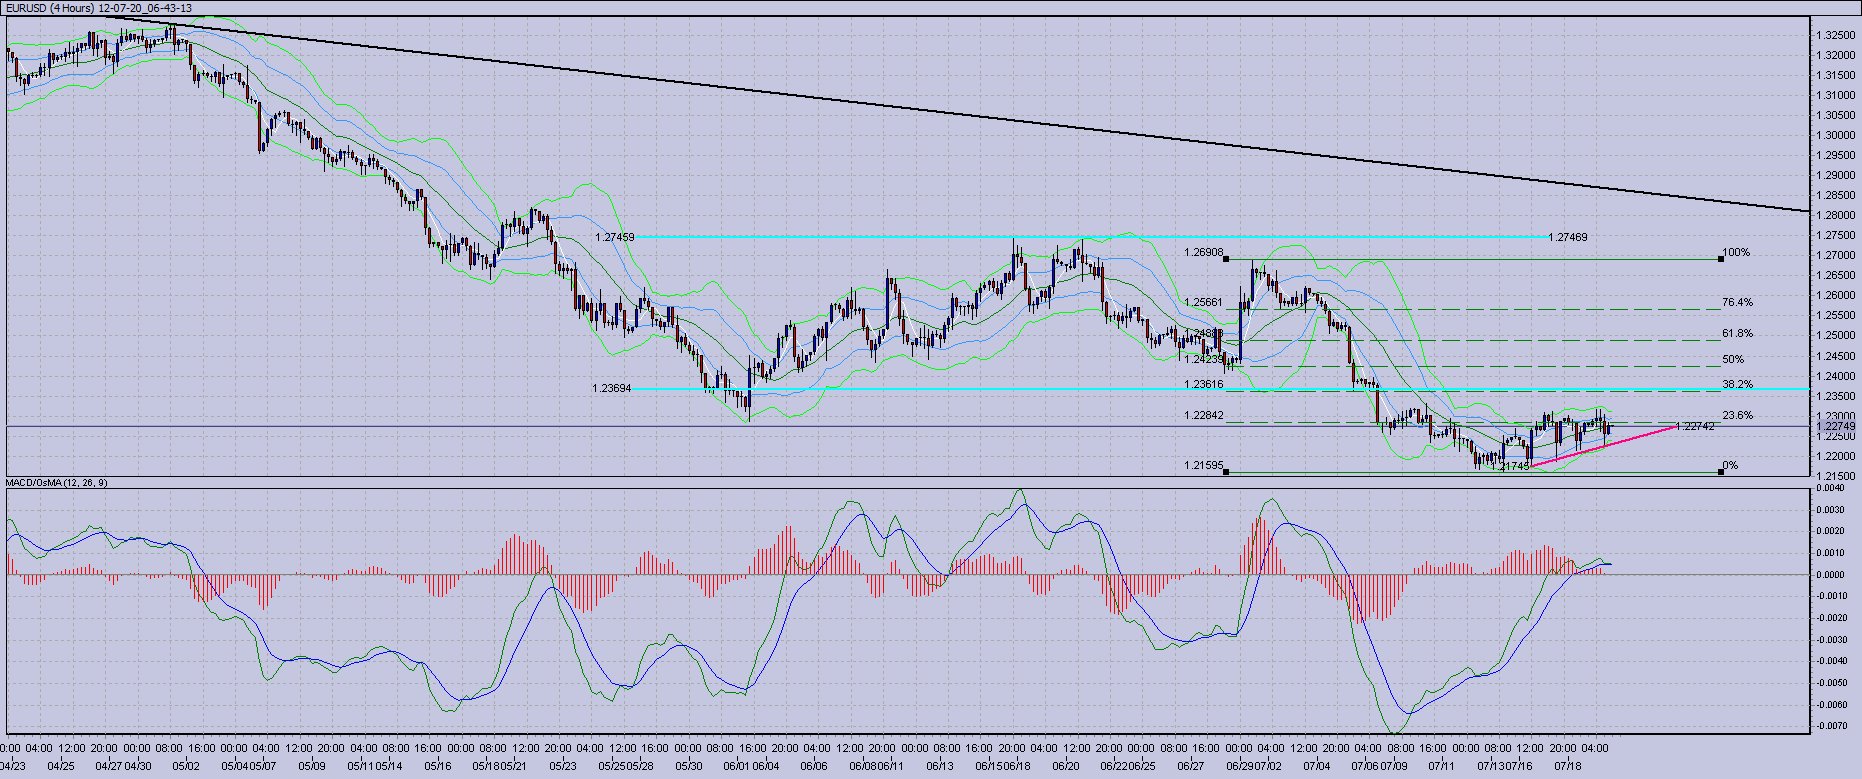Click the 0% Fibonacci level label
Viewport: 1862px width, 779px height.
click(1731, 466)
